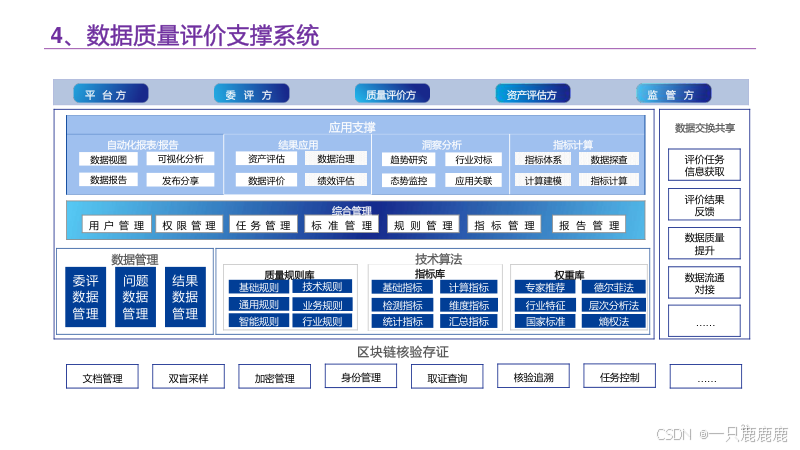Select the 技术规则 cell
The image size is (800, 450).
pos(322,287)
